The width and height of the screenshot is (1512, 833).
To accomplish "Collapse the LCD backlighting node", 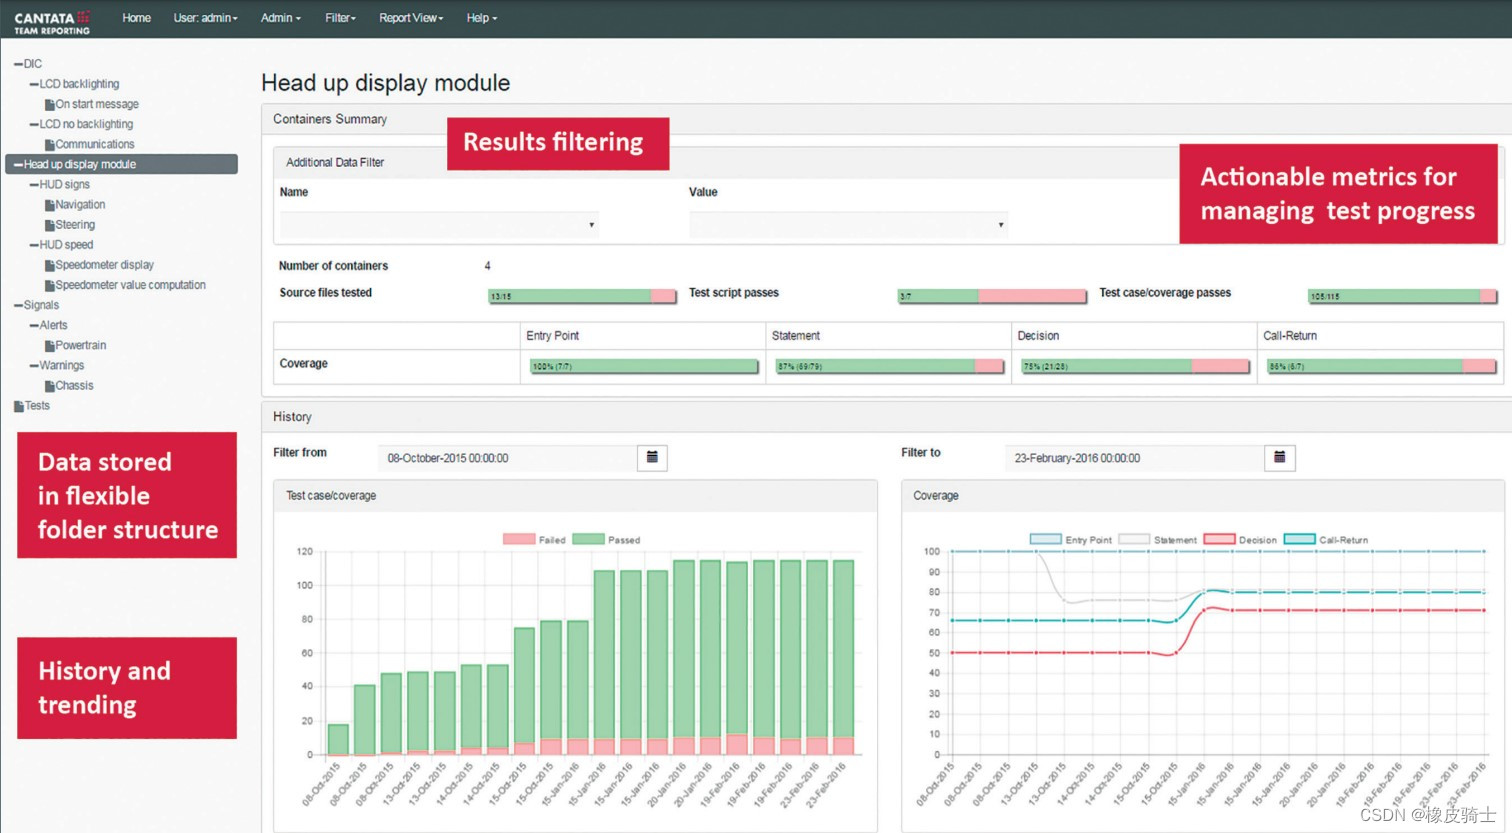I will point(34,84).
